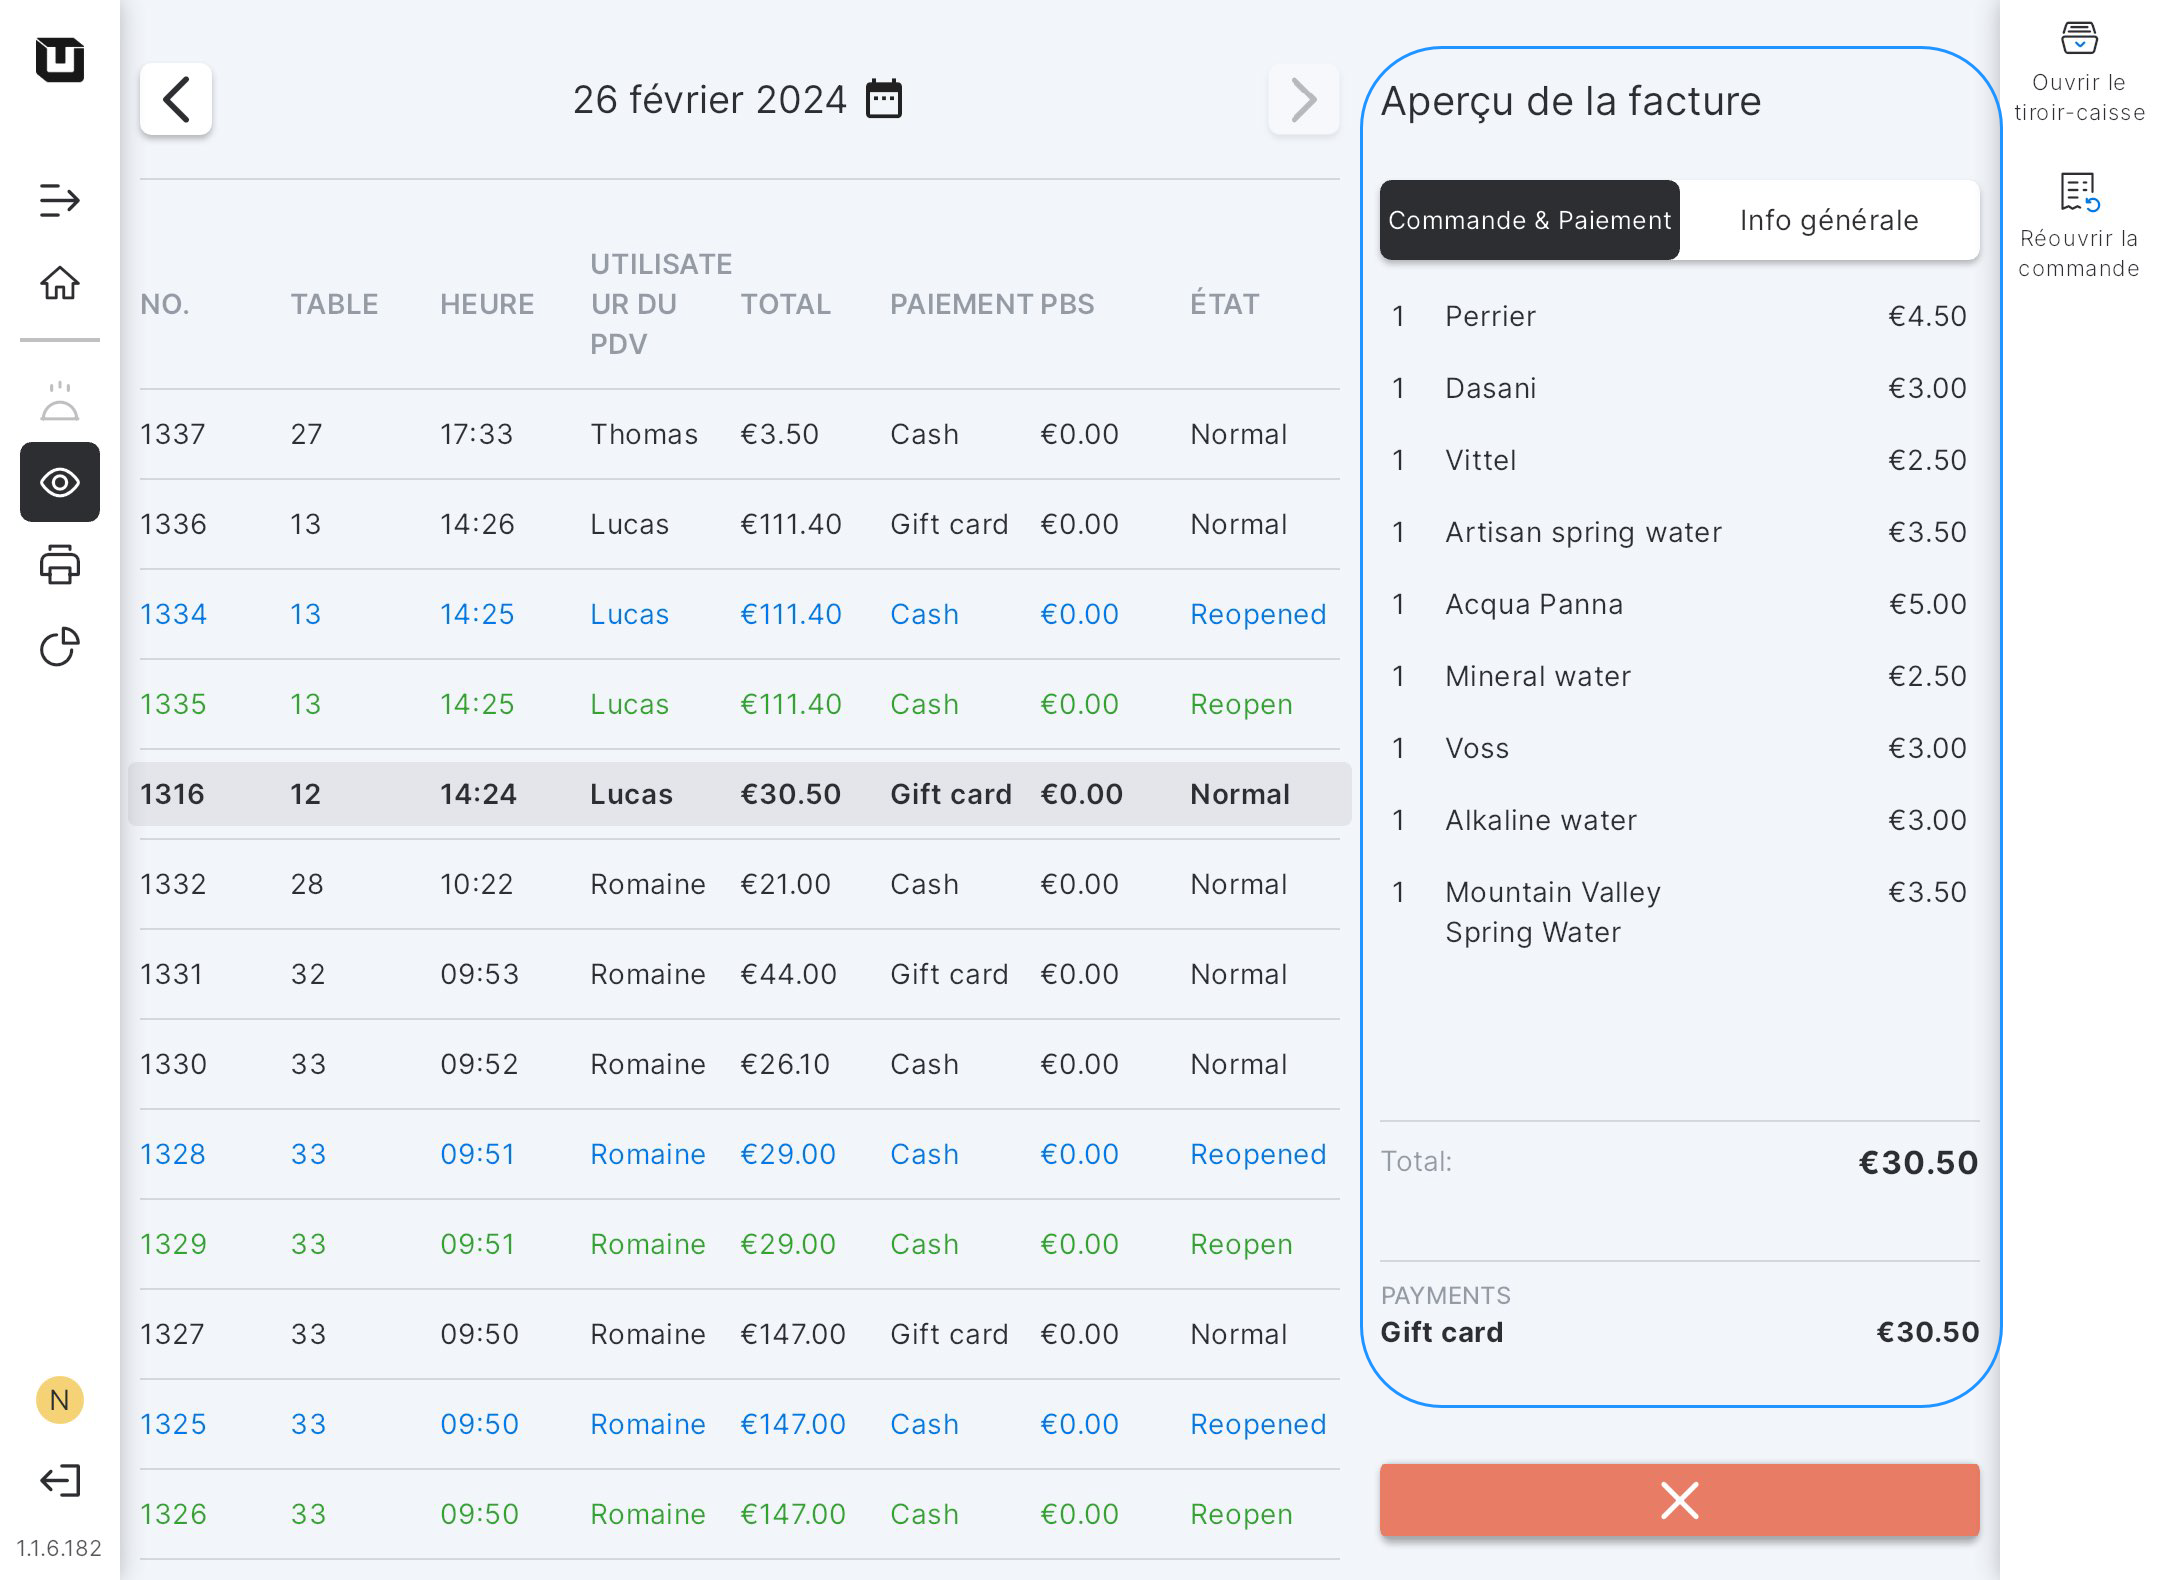Open the calendar date picker icon
Screen dimensions: 2160x1580
tap(884, 99)
